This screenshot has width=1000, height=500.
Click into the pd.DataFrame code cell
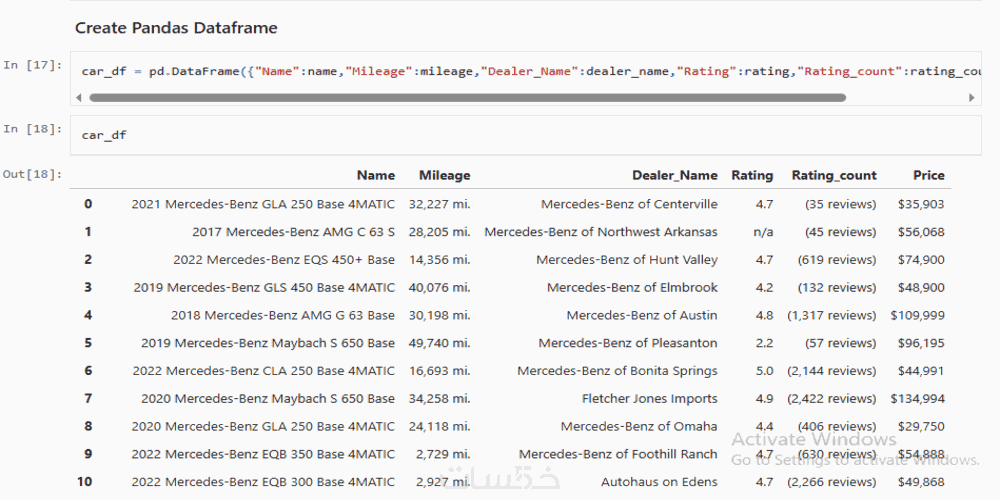[500, 71]
